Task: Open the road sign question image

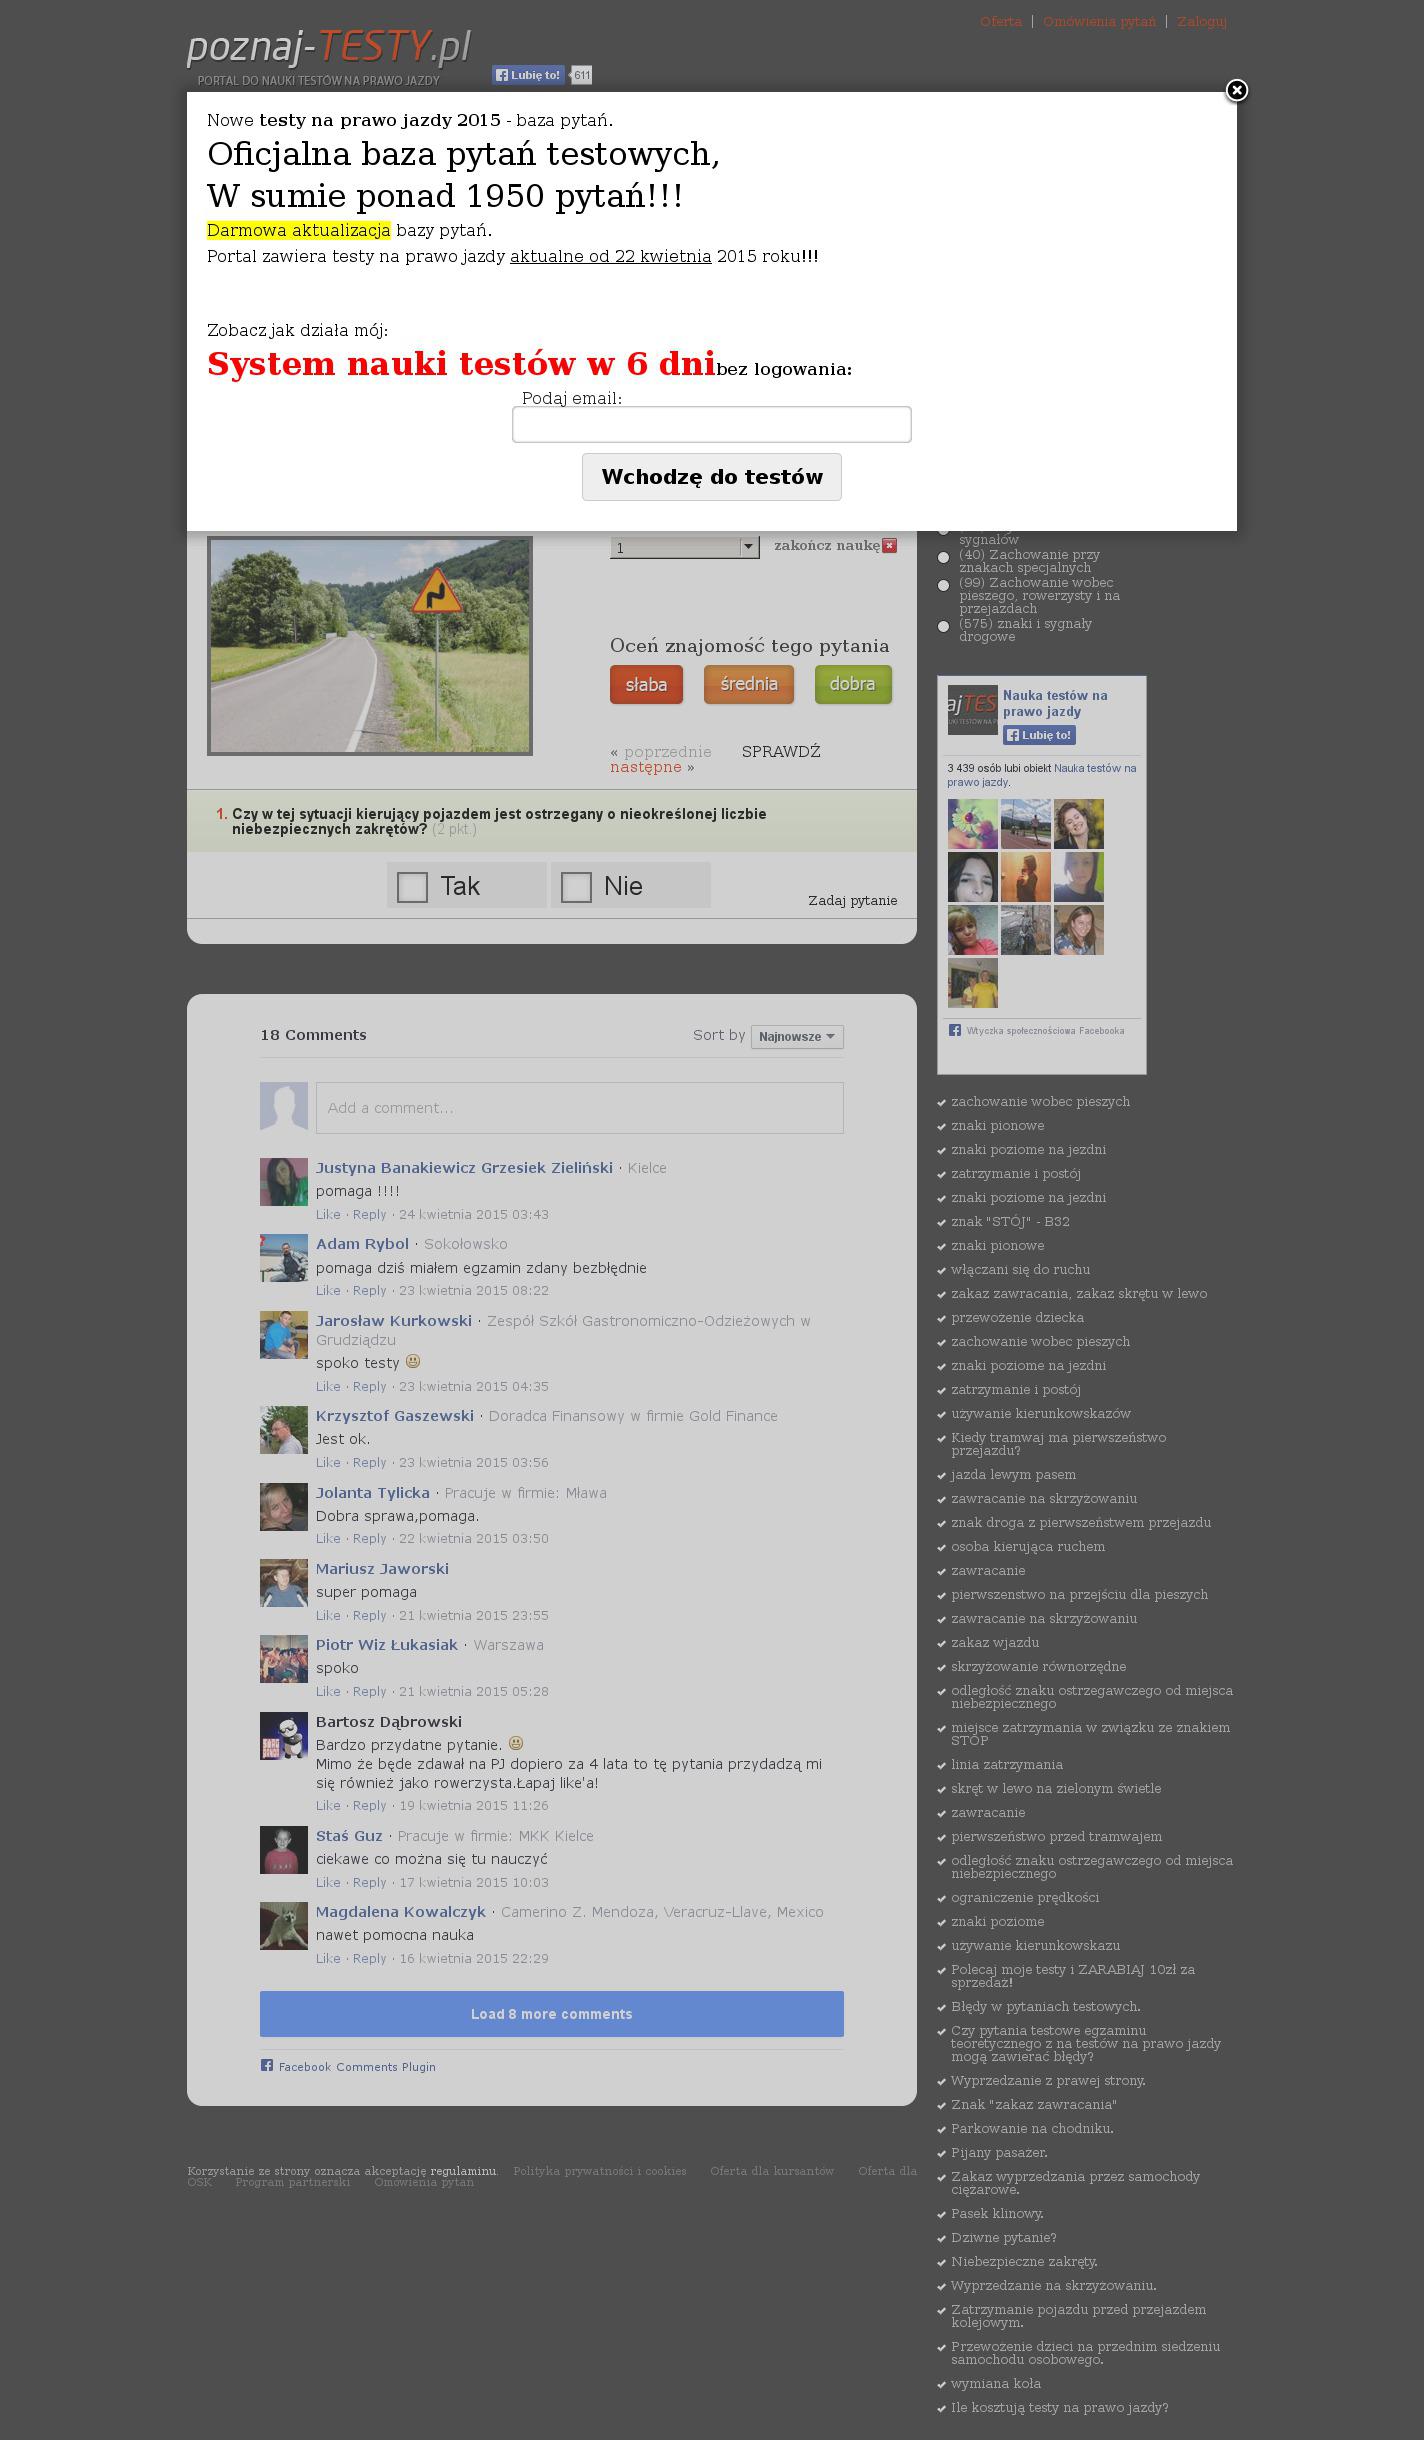Action: [x=370, y=646]
